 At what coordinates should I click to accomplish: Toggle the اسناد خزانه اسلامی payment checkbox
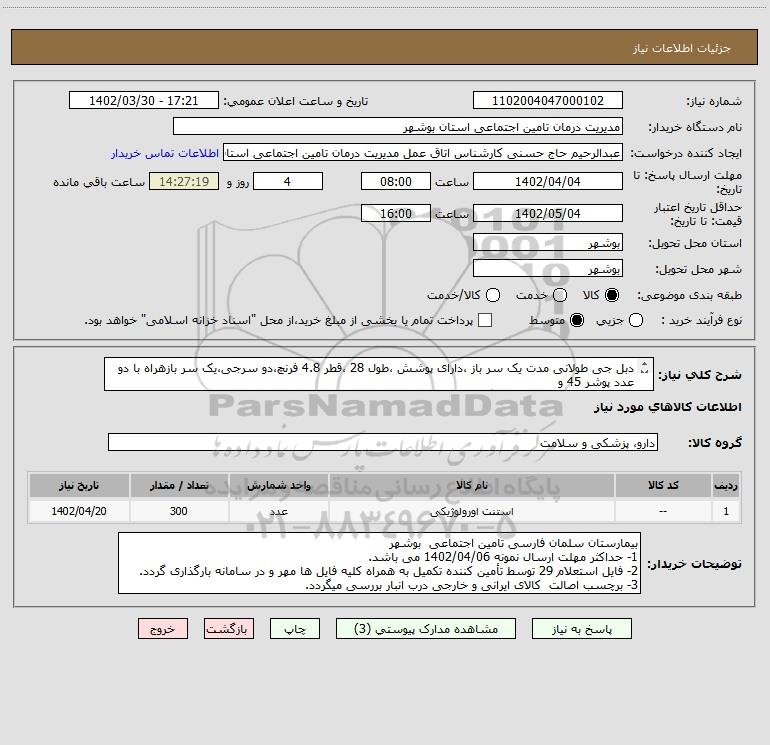(x=485, y=320)
